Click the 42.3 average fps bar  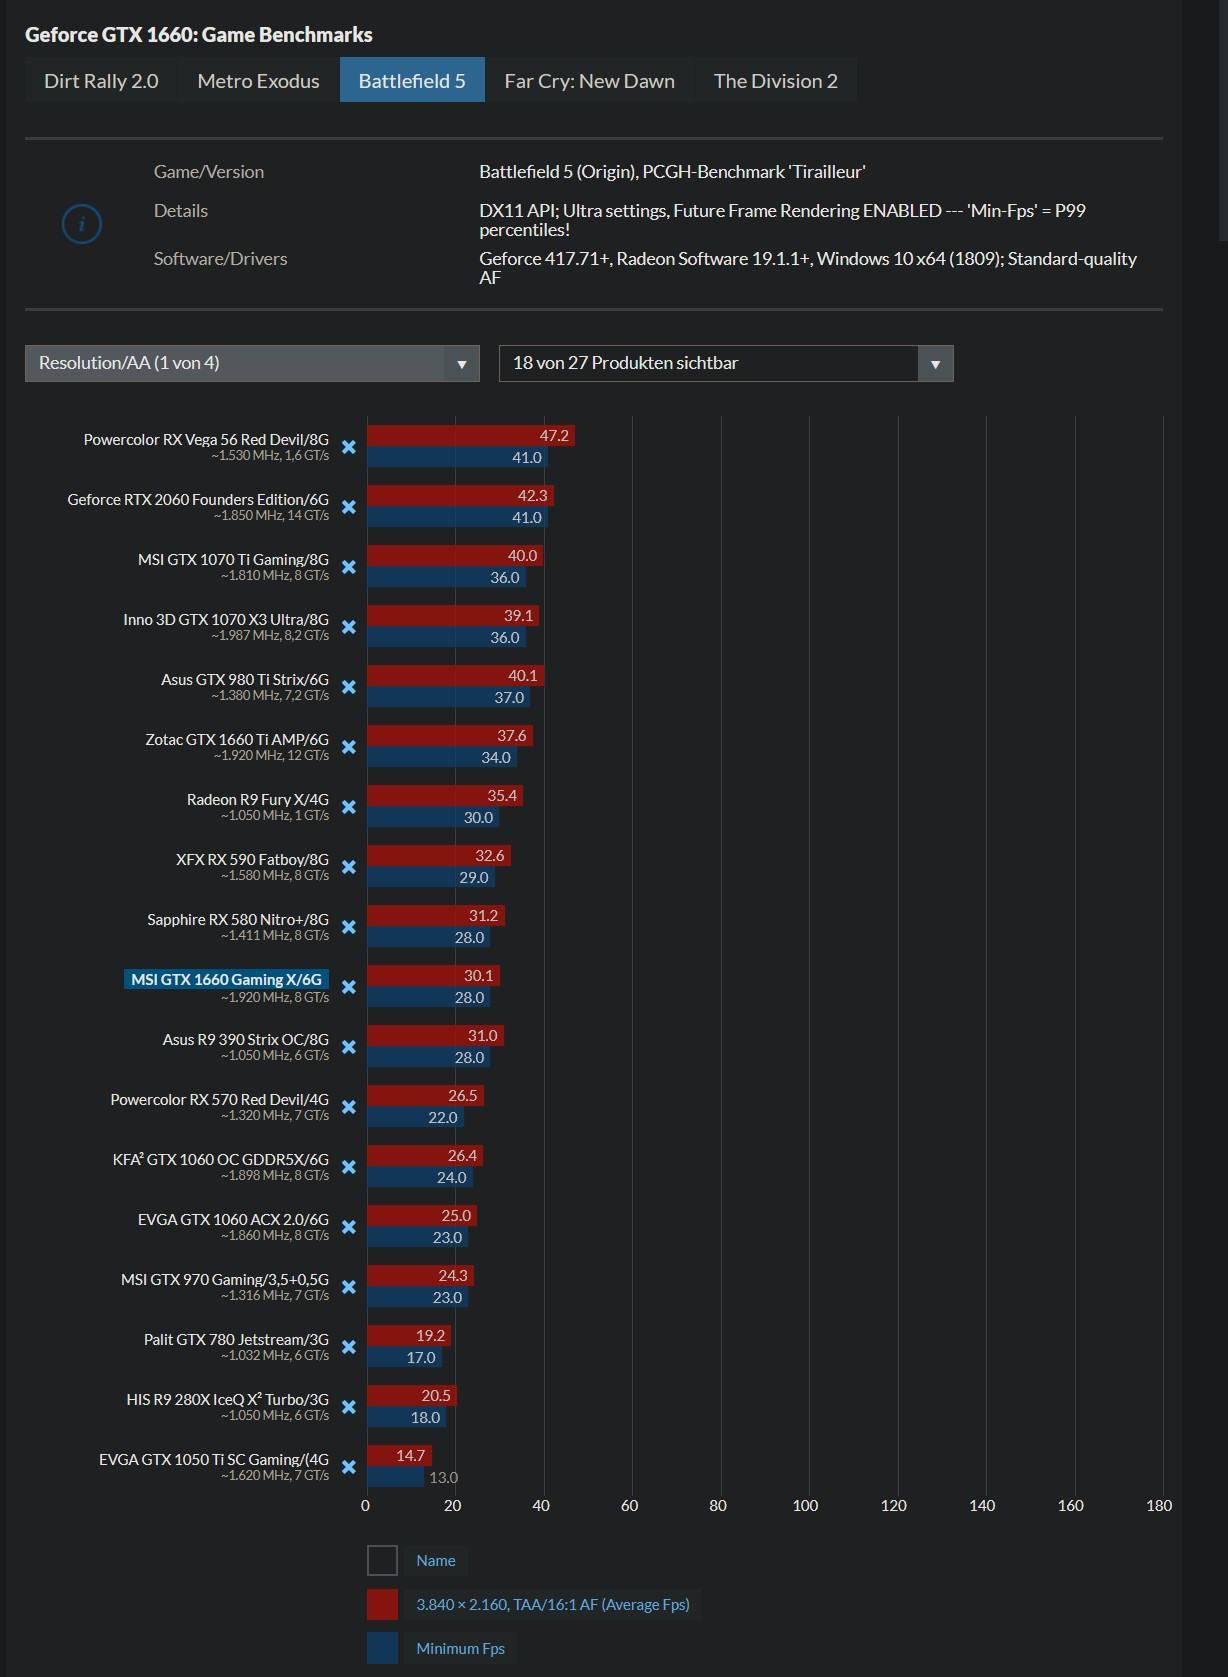[460, 496]
